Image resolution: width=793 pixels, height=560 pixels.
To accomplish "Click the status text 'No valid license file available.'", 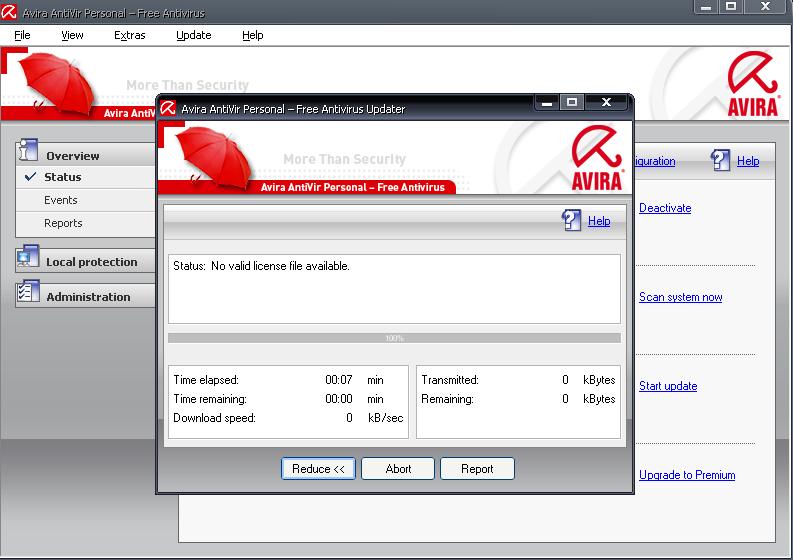I will pyautogui.click(x=280, y=266).
